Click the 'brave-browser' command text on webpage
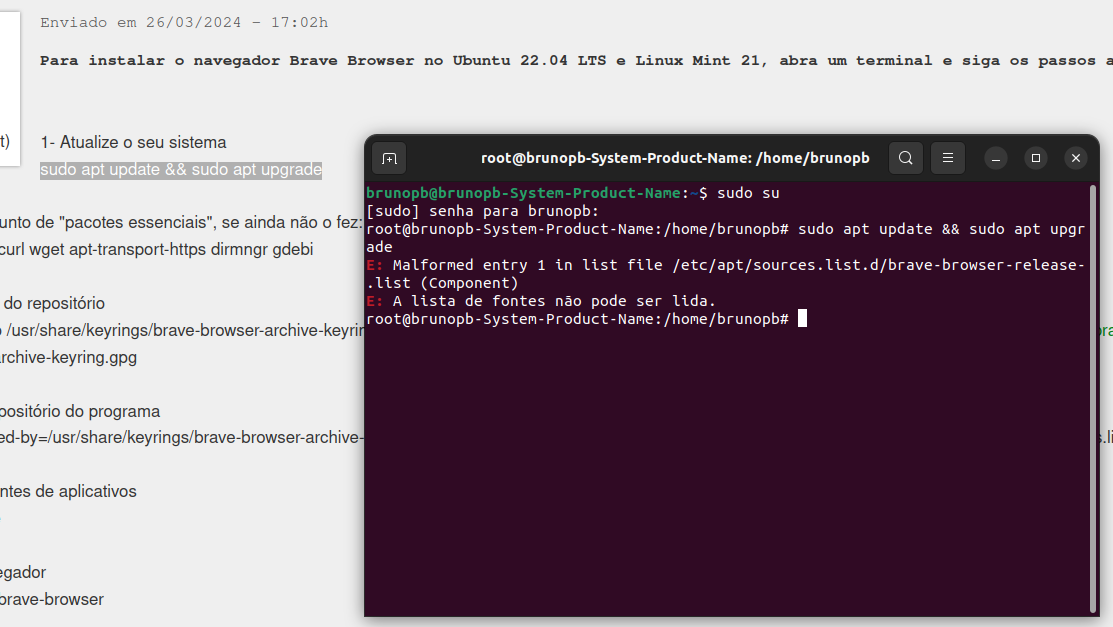 coord(52,599)
